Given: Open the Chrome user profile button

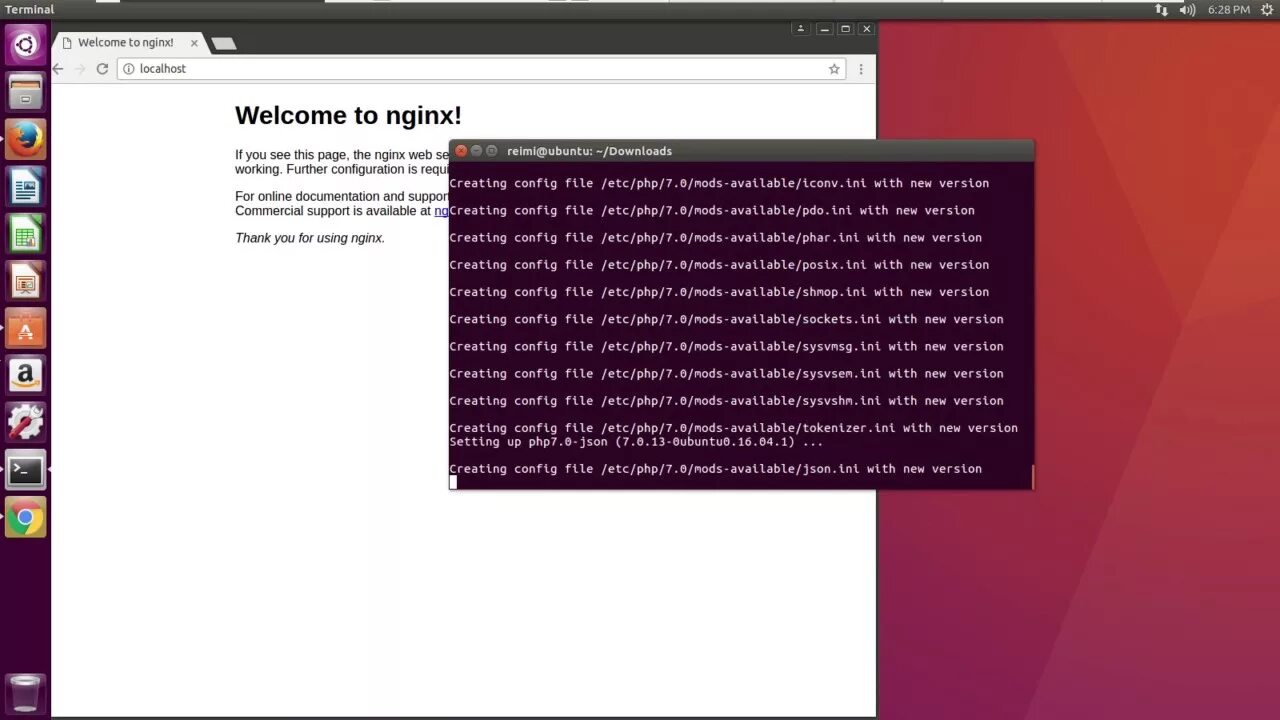Looking at the screenshot, I should pyautogui.click(x=800, y=29).
